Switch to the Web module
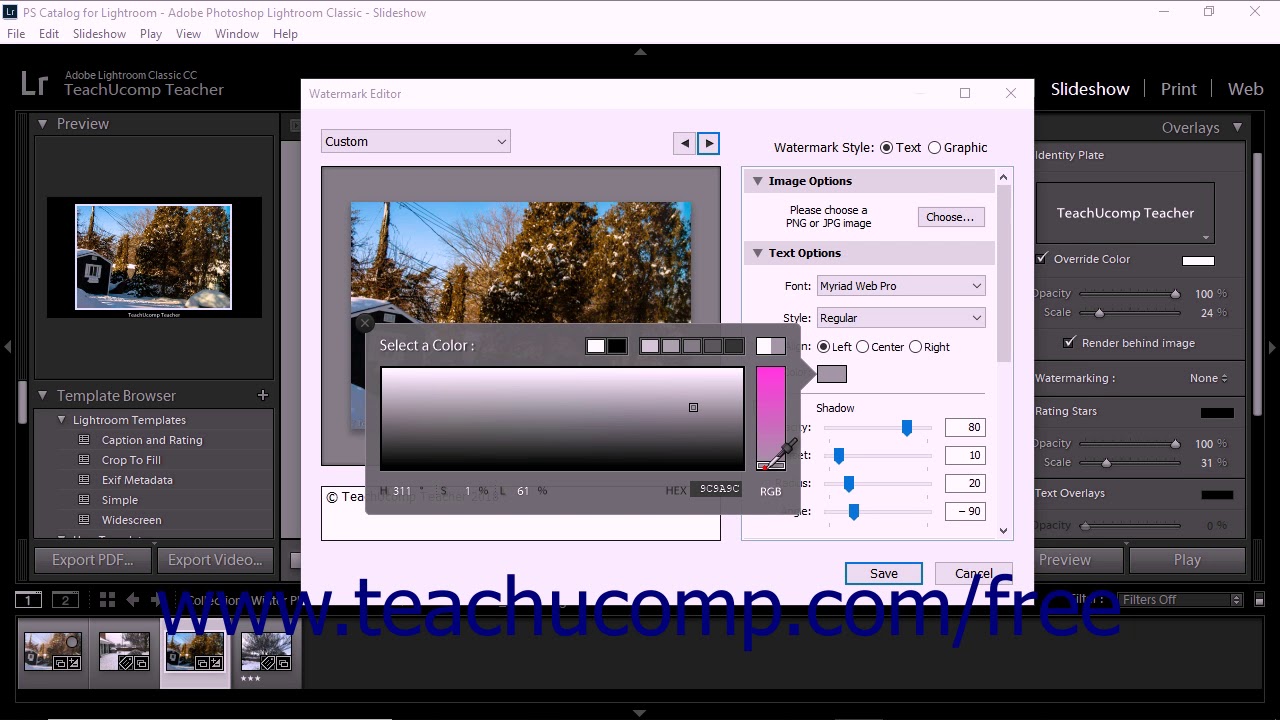The height and width of the screenshot is (720, 1280). (1245, 89)
